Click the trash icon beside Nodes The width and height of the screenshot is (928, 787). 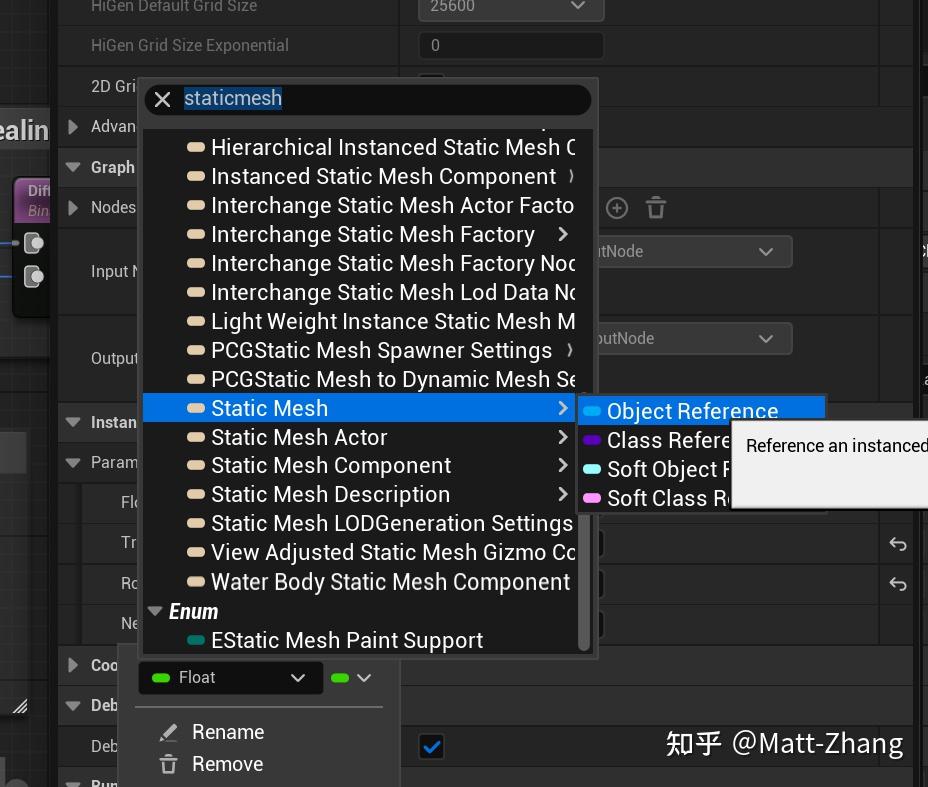[x=656, y=208]
